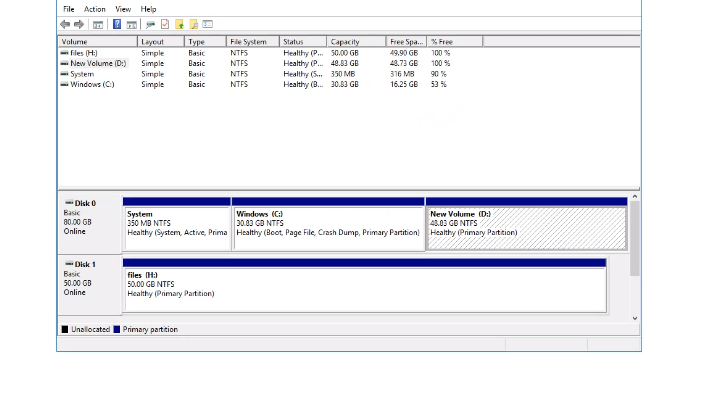Click the Properties checkmark page icon
The height and width of the screenshot is (394, 723).
coord(165,24)
